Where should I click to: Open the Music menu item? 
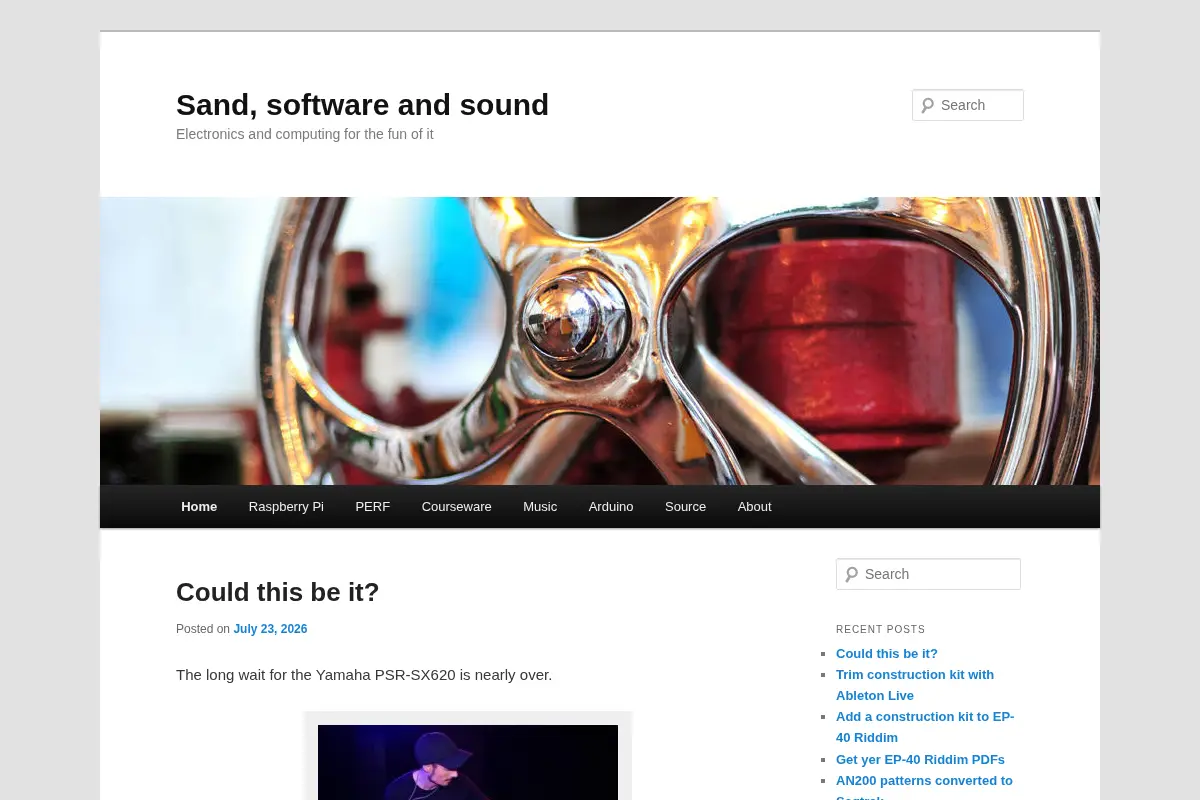coord(540,507)
